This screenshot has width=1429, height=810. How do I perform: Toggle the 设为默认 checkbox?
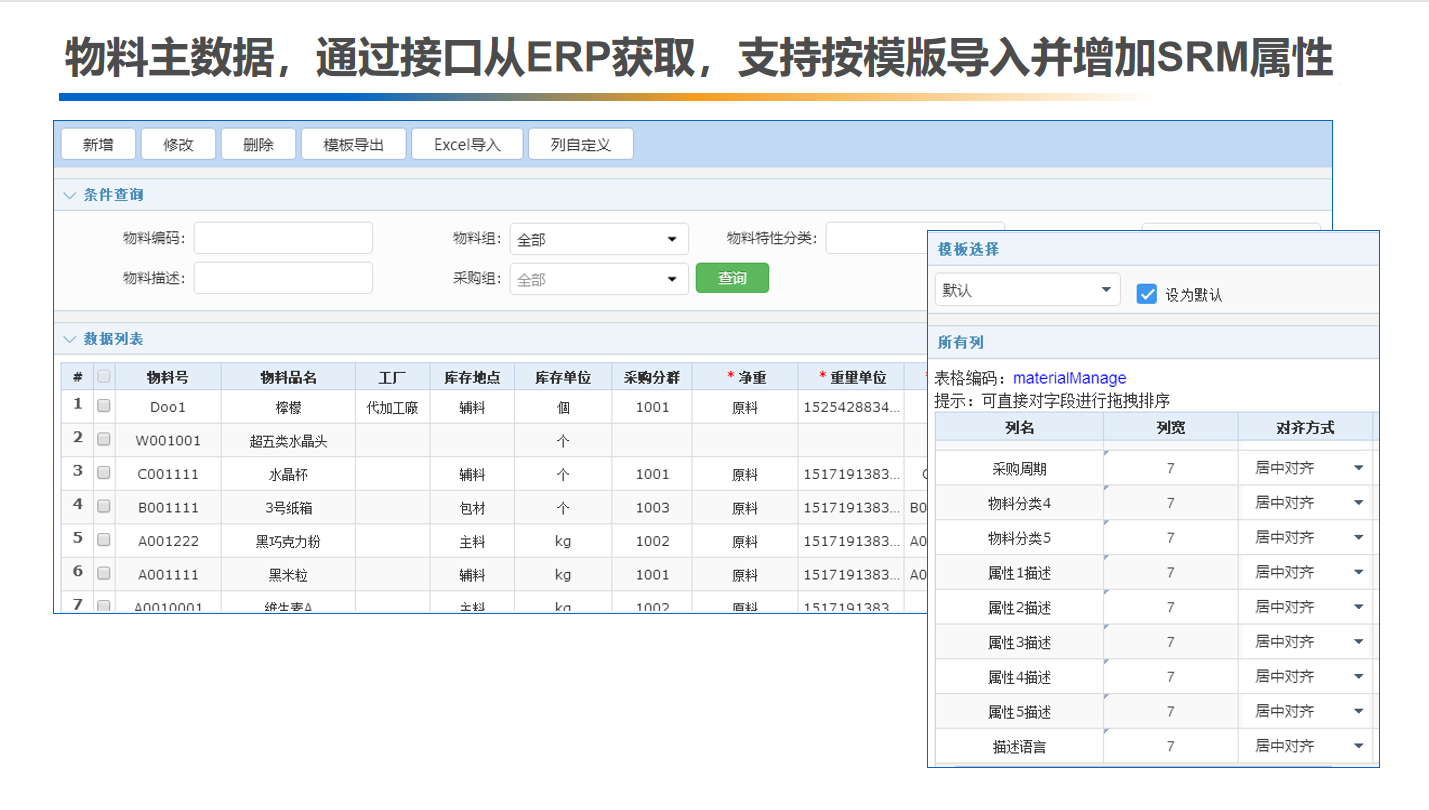pyautogui.click(x=1147, y=294)
